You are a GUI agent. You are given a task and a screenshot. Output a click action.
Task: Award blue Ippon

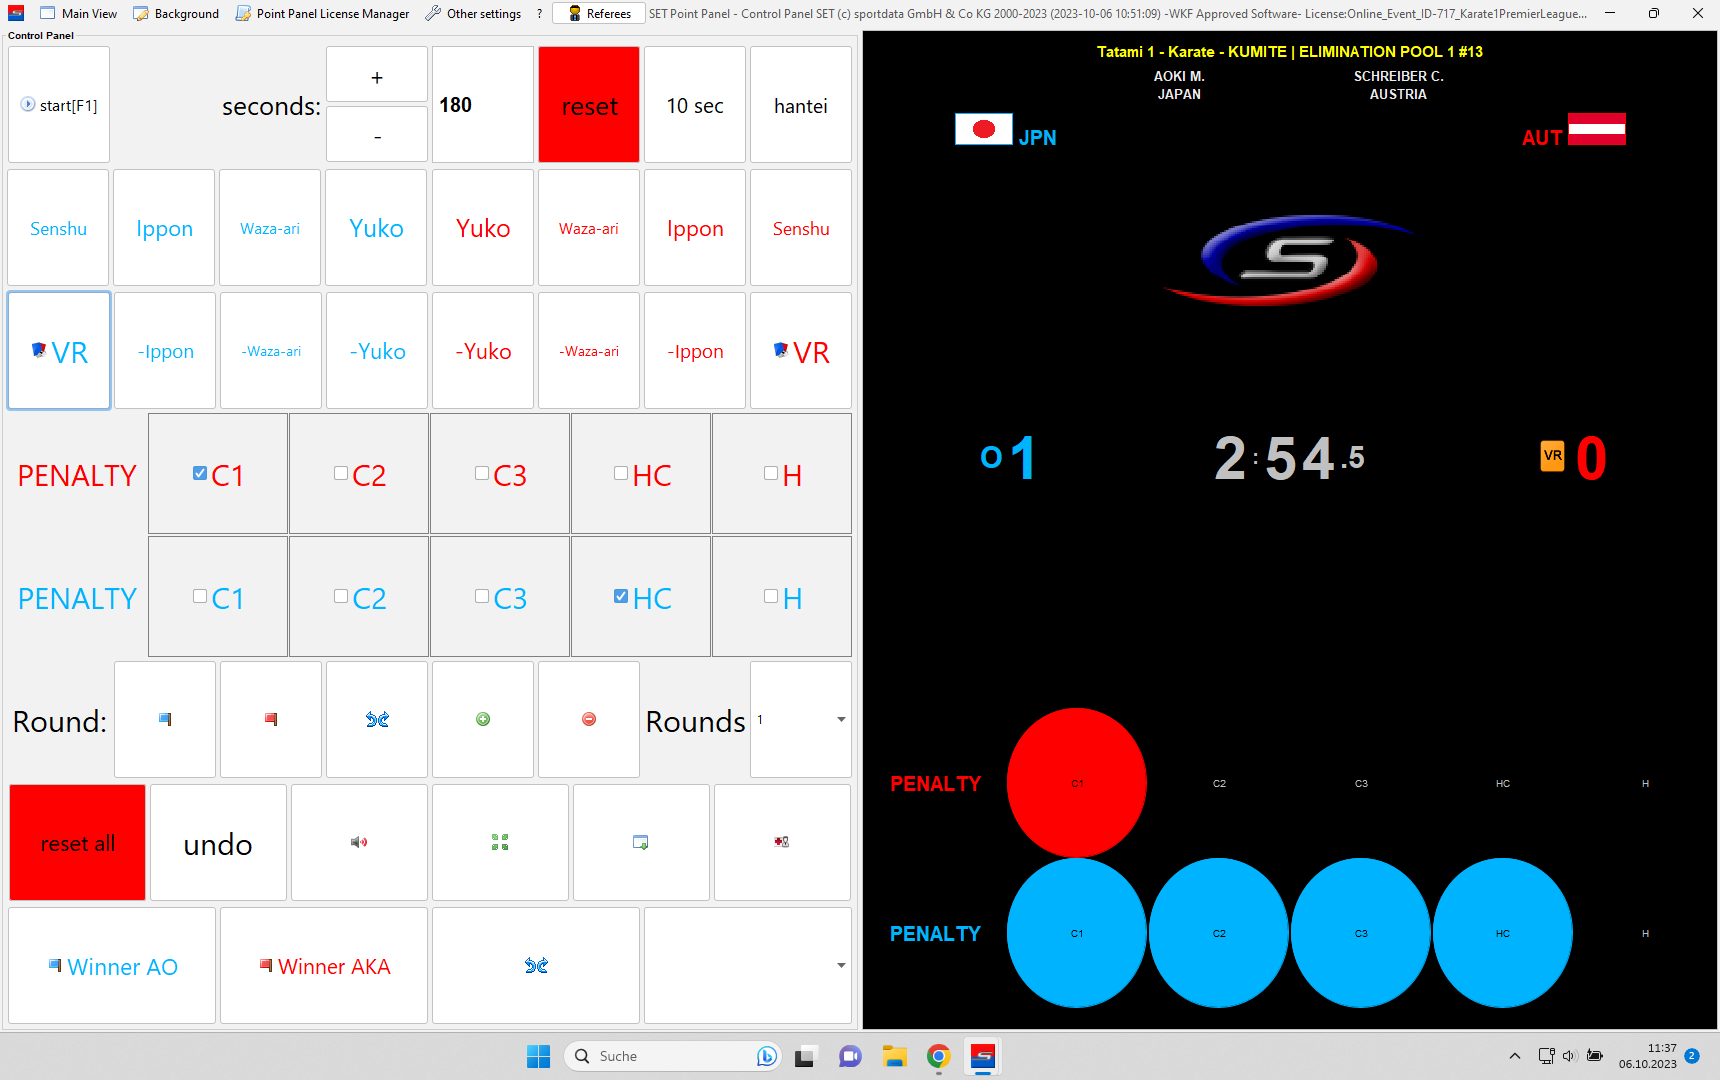[164, 228]
